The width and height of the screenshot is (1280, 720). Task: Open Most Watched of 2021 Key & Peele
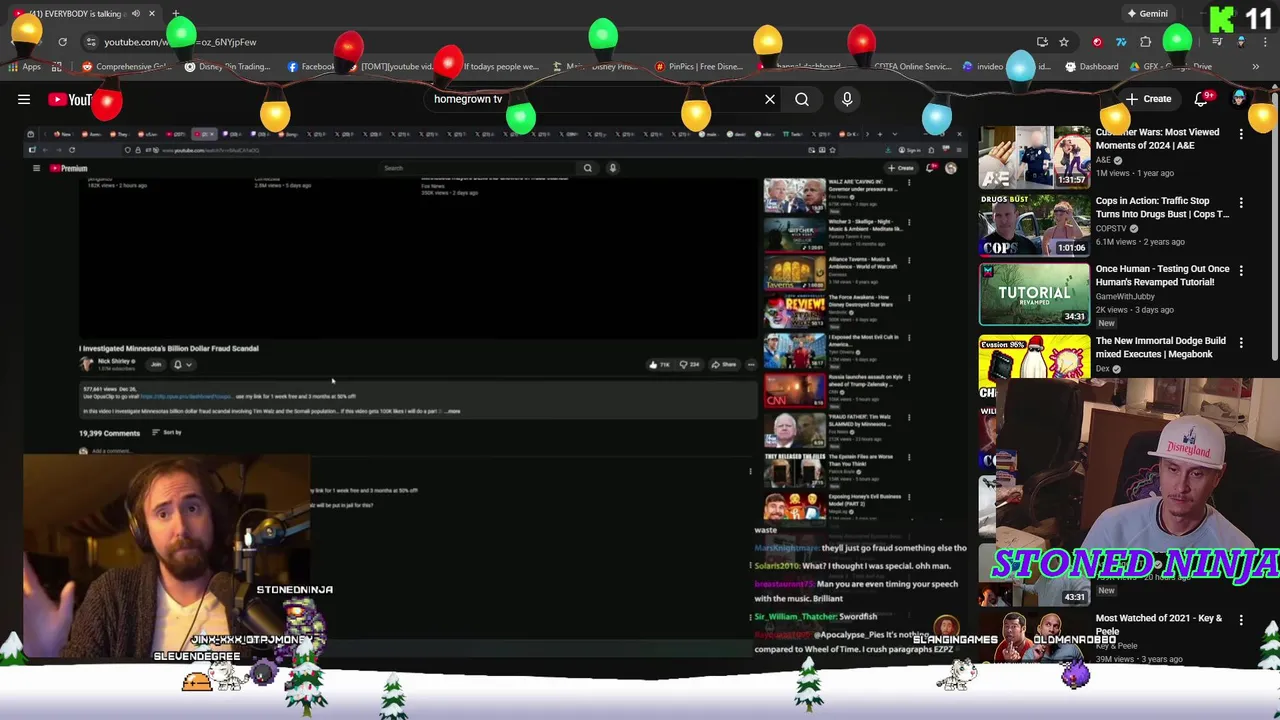click(1158, 624)
